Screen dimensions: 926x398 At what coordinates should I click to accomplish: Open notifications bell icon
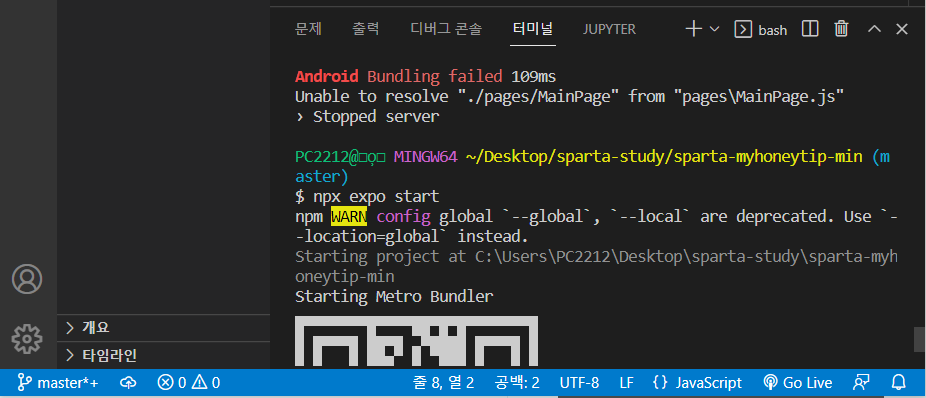899,382
